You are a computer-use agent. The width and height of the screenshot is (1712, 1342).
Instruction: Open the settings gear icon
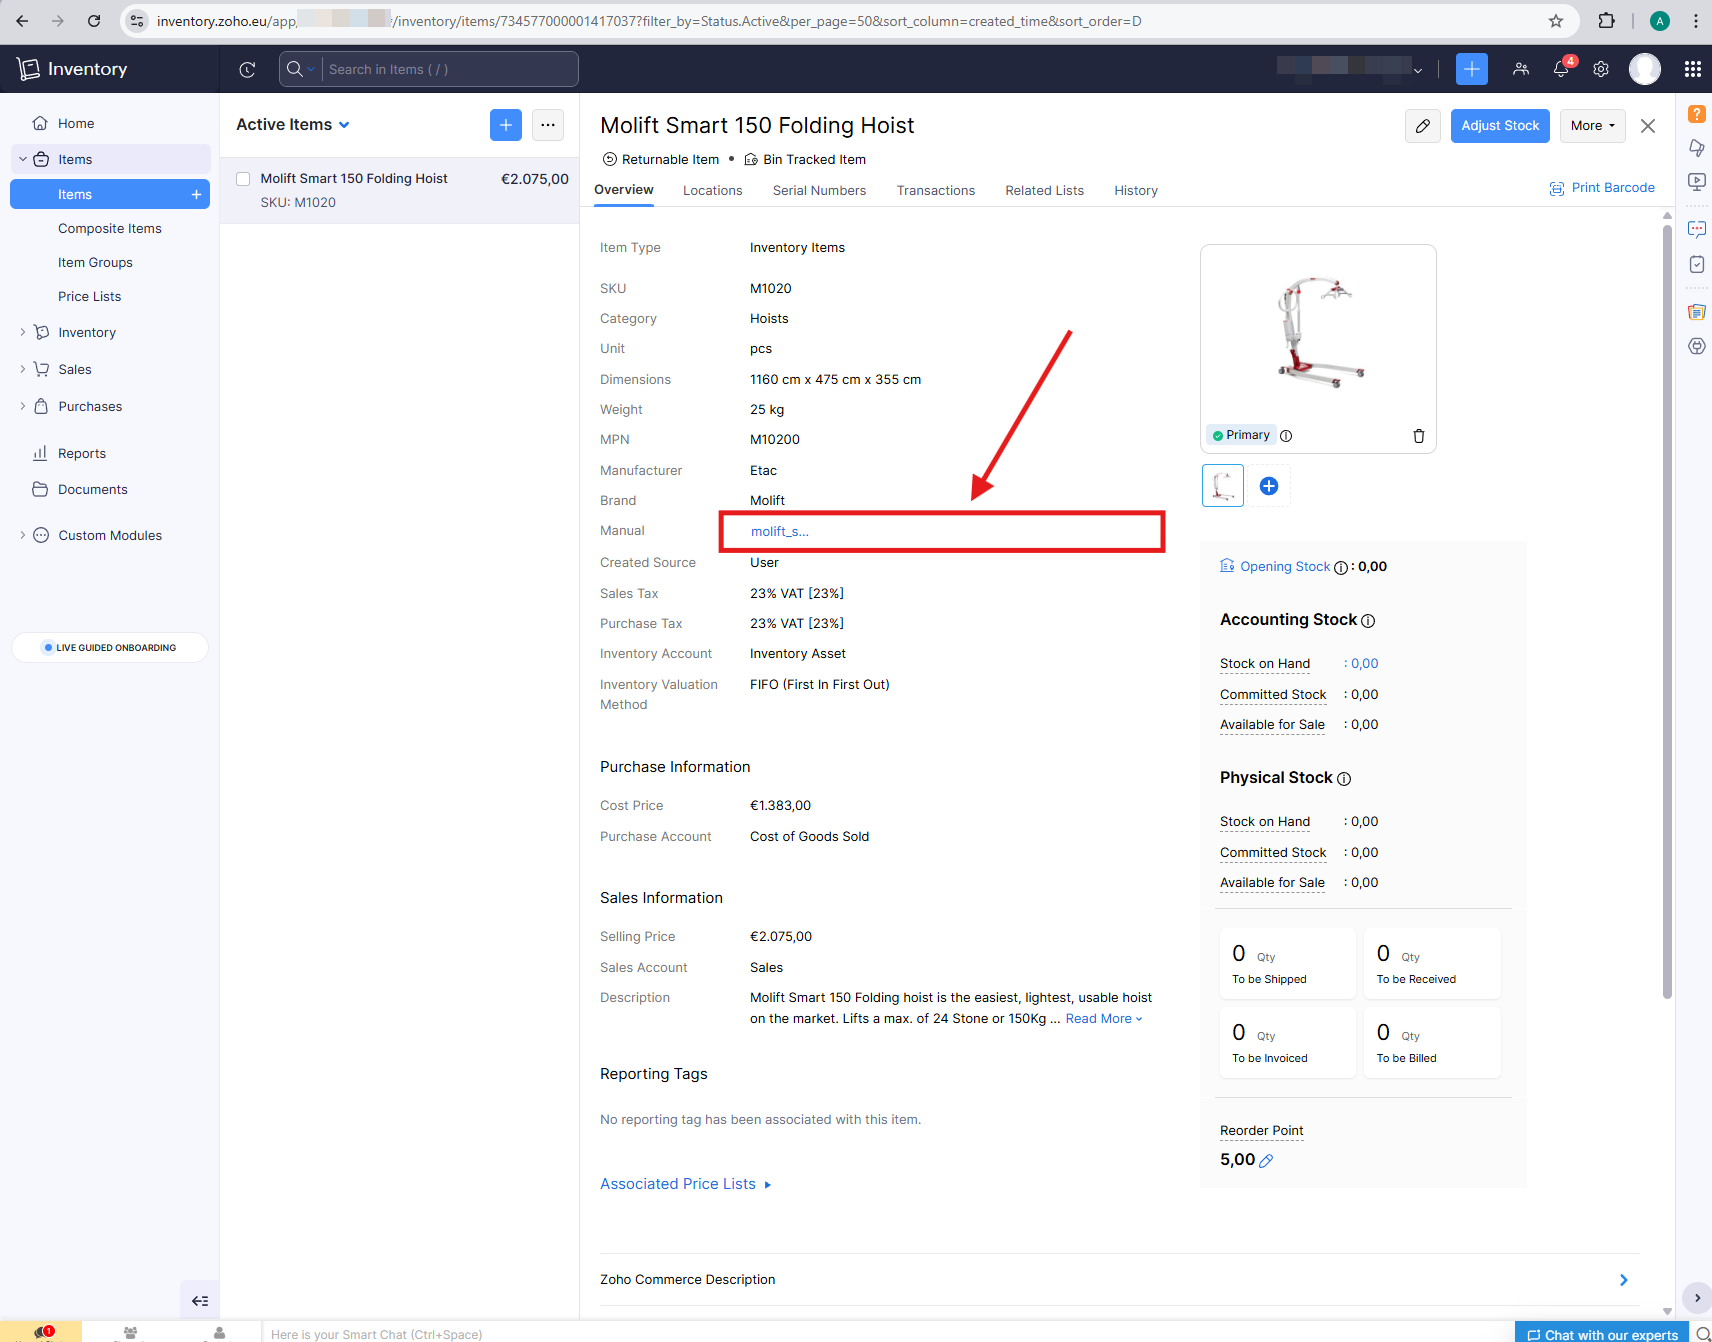click(x=1601, y=69)
